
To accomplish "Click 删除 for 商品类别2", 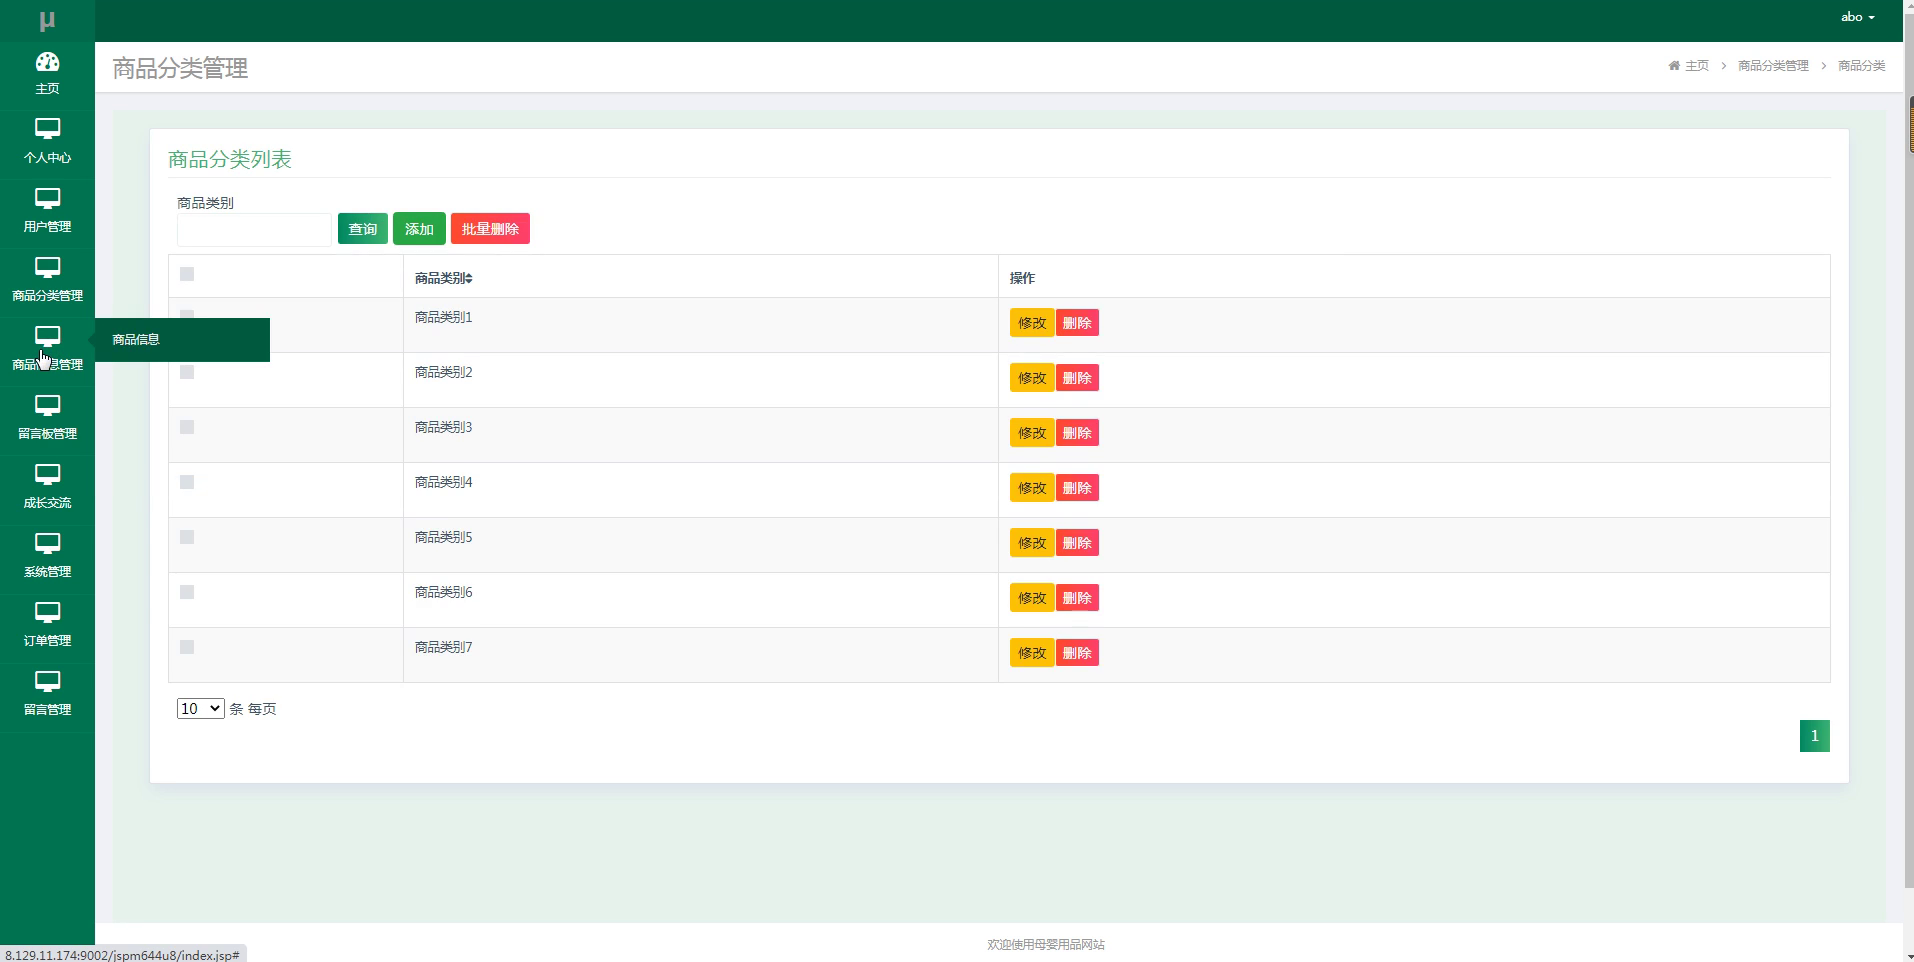I will (x=1077, y=378).
